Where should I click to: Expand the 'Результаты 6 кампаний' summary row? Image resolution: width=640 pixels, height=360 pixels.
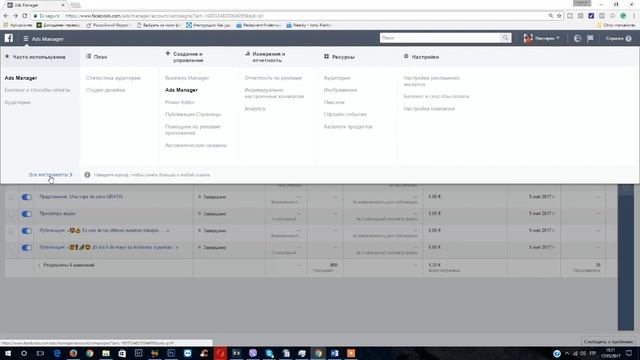(39, 265)
